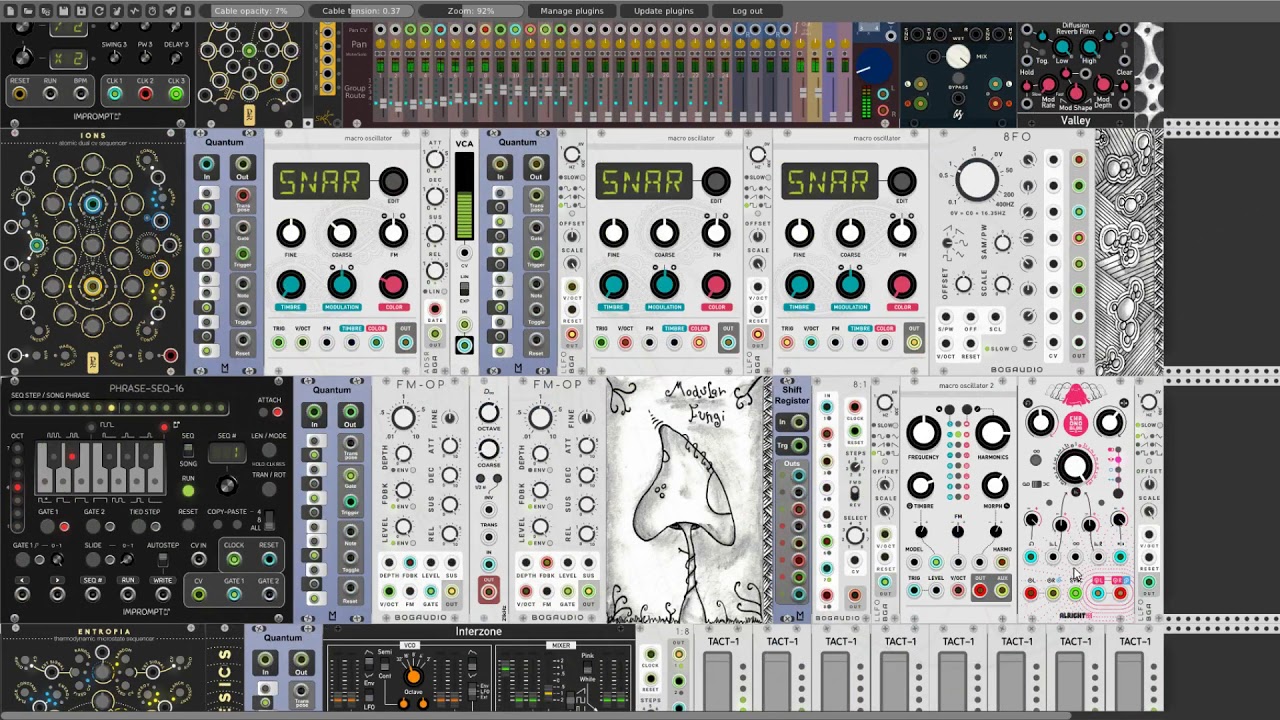The height and width of the screenshot is (720, 1280).
Task: Click the Cable opacity slider
Action: coord(251,11)
